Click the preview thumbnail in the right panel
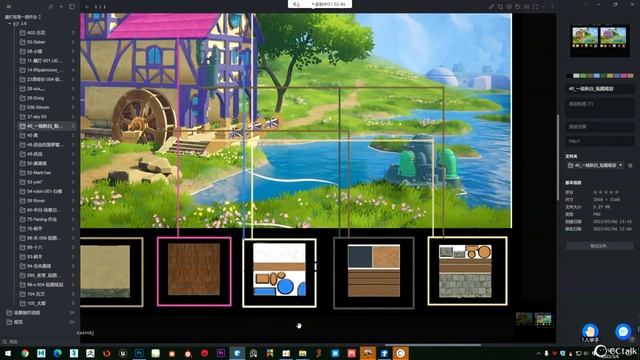640x360 pixels. (600, 40)
